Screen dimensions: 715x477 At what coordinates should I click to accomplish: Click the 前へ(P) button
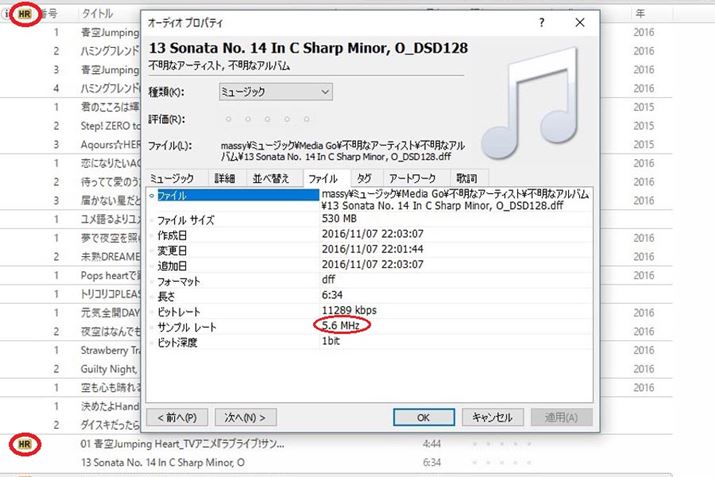coord(177,417)
